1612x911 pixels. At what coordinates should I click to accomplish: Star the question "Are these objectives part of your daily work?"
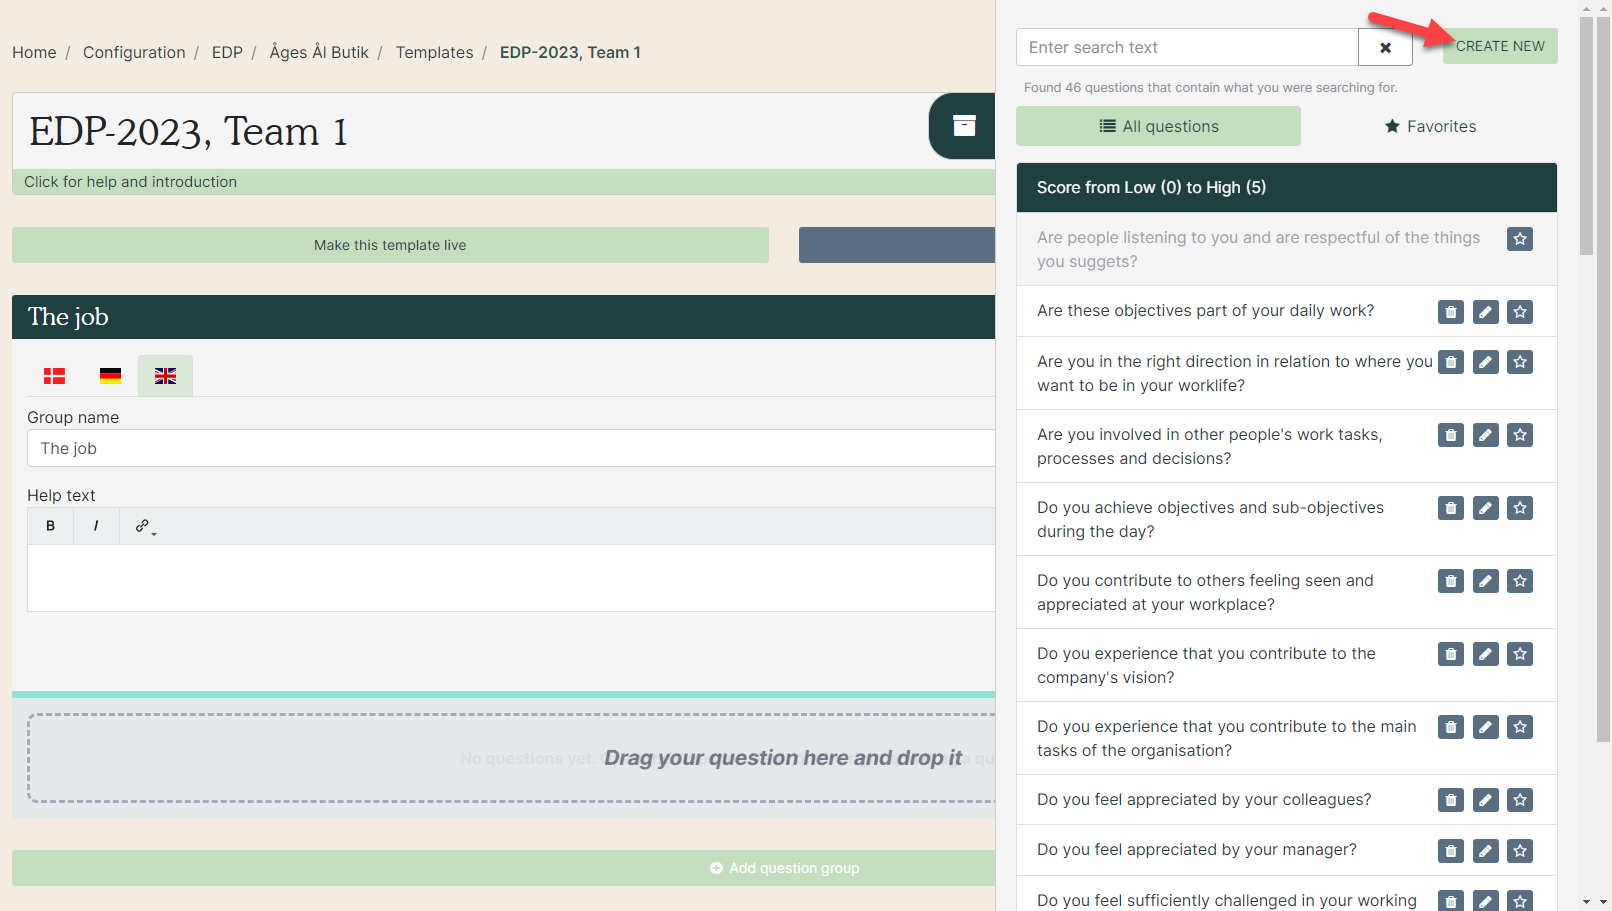[1520, 311]
